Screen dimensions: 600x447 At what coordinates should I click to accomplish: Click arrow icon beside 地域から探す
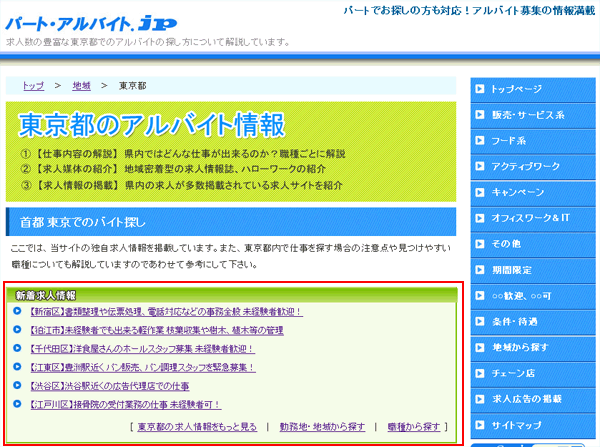tap(479, 347)
